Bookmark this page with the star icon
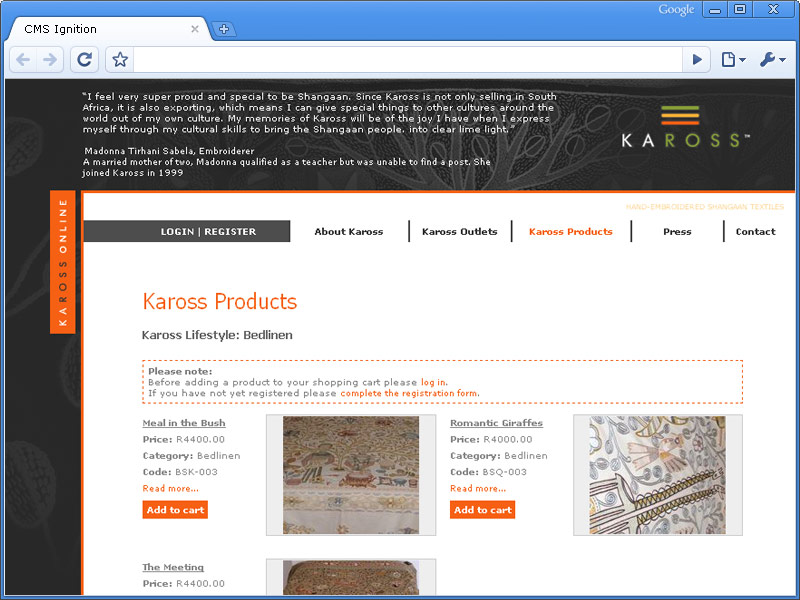Screen dimensions: 800x600 point(120,60)
